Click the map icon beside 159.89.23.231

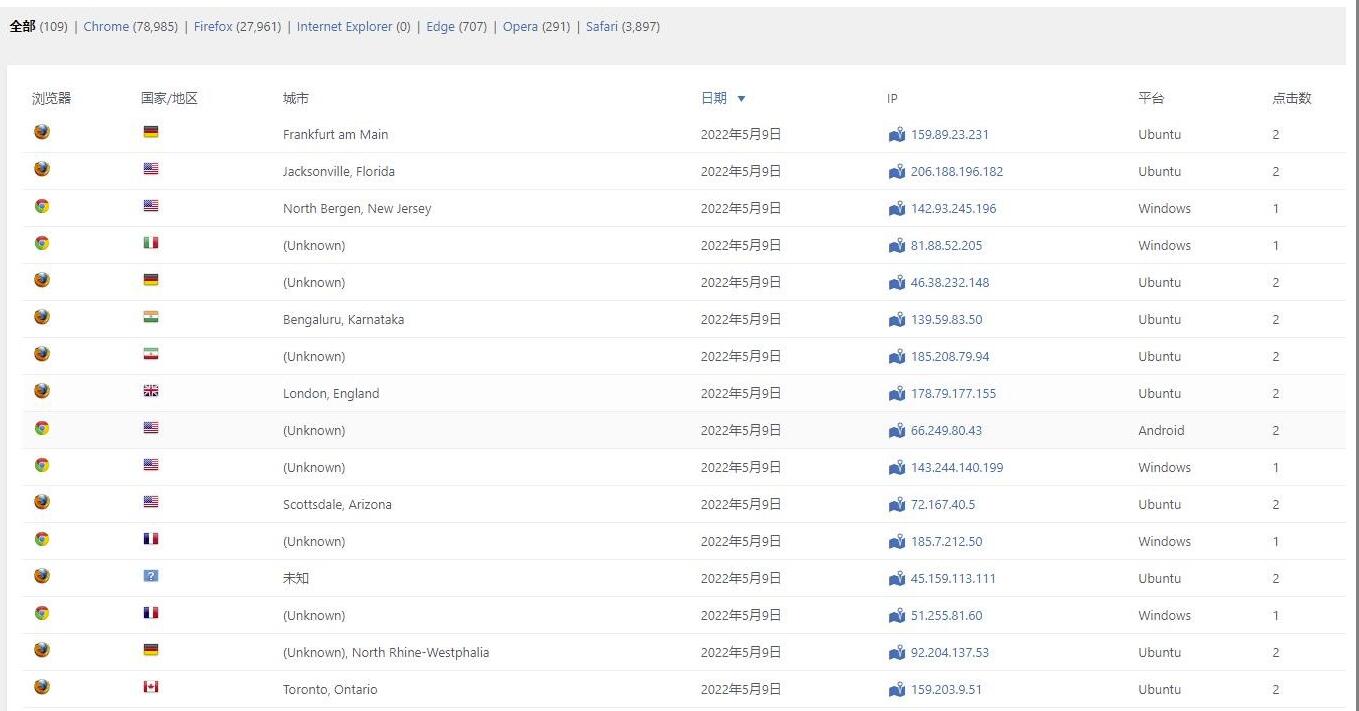897,135
